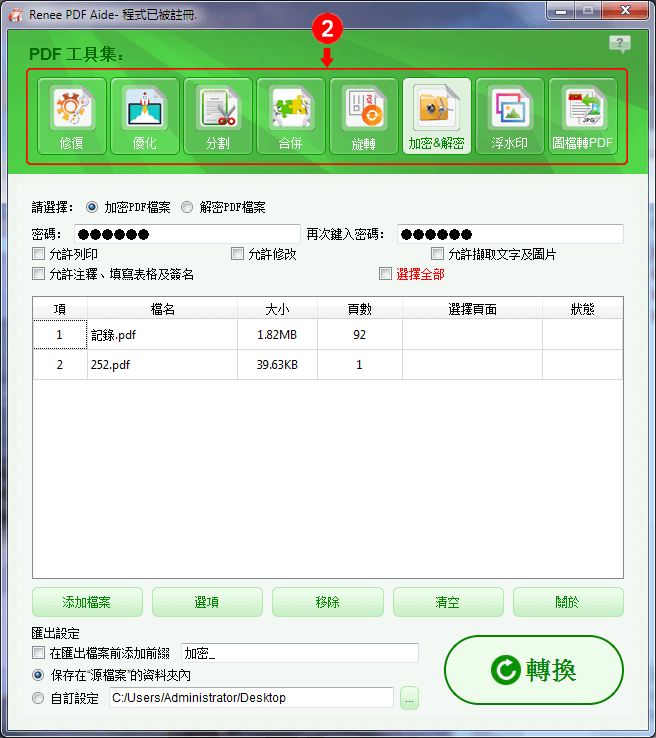Image resolution: width=656 pixels, height=738 pixels.
Task: Click the 大小 column header
Action: [277, 309]
